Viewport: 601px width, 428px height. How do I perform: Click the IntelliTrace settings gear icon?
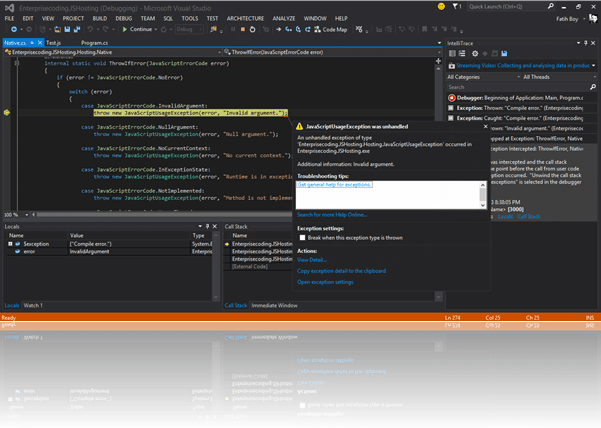point(475,54)
